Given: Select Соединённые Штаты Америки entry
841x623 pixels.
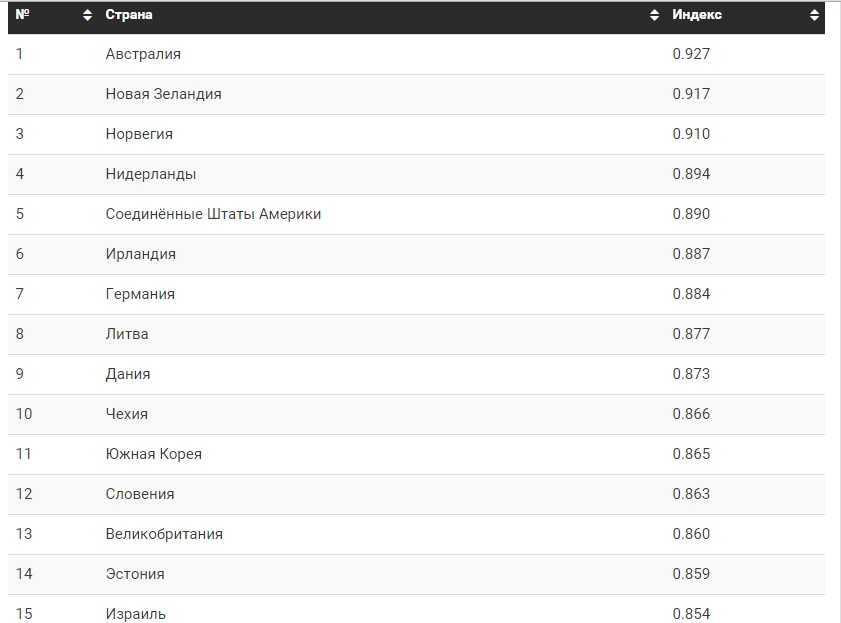Looking at the screenshot, I should 213,214.
